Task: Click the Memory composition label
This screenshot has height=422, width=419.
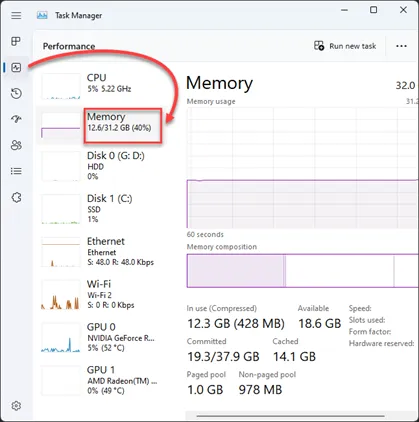Action: point(222,247)
